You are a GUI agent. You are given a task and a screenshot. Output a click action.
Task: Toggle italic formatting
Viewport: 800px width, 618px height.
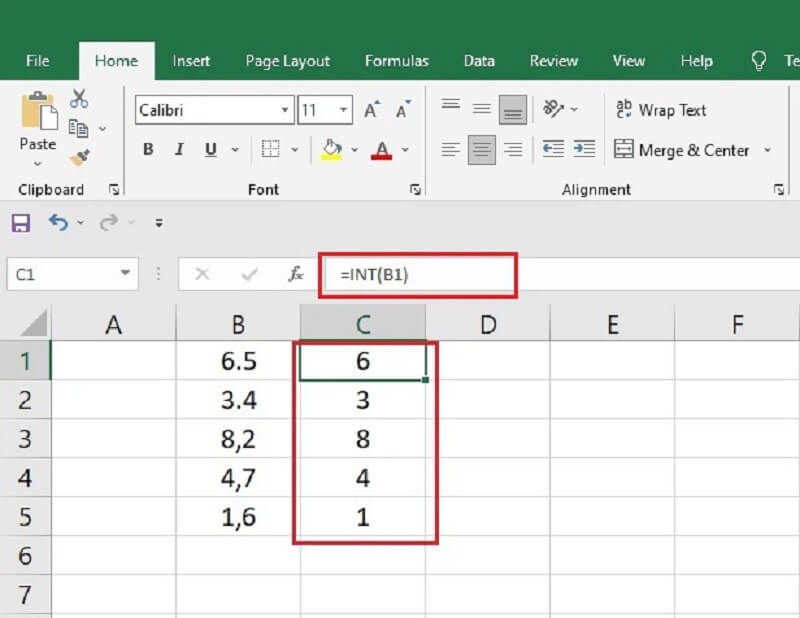click(179, 150)
